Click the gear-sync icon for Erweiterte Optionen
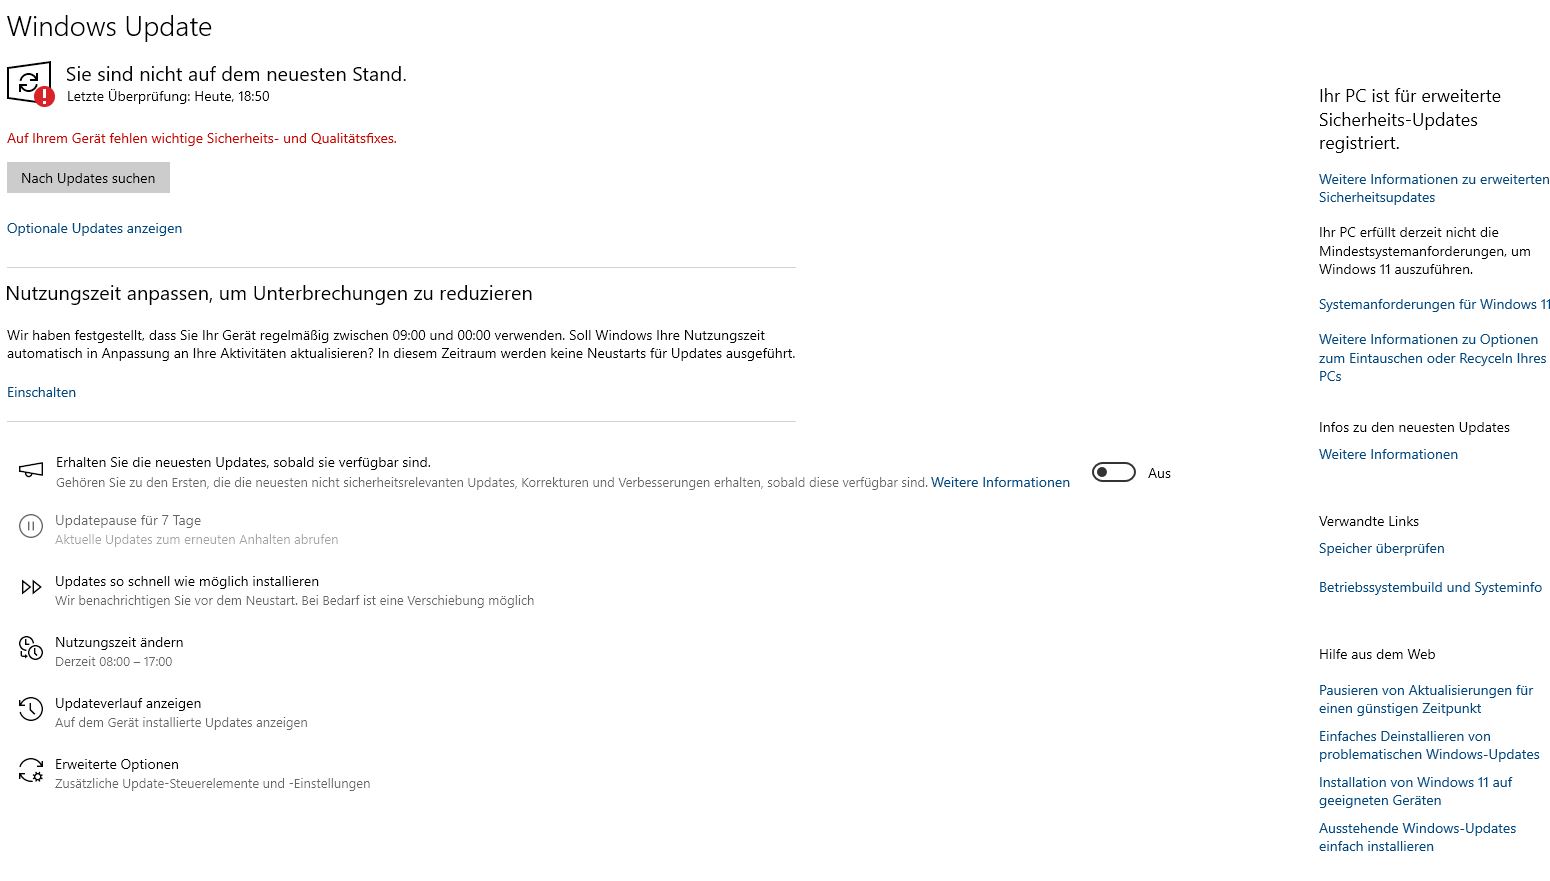Image resolution: width=1550 pixels, height=881 pixels. [x=31, y=771]
